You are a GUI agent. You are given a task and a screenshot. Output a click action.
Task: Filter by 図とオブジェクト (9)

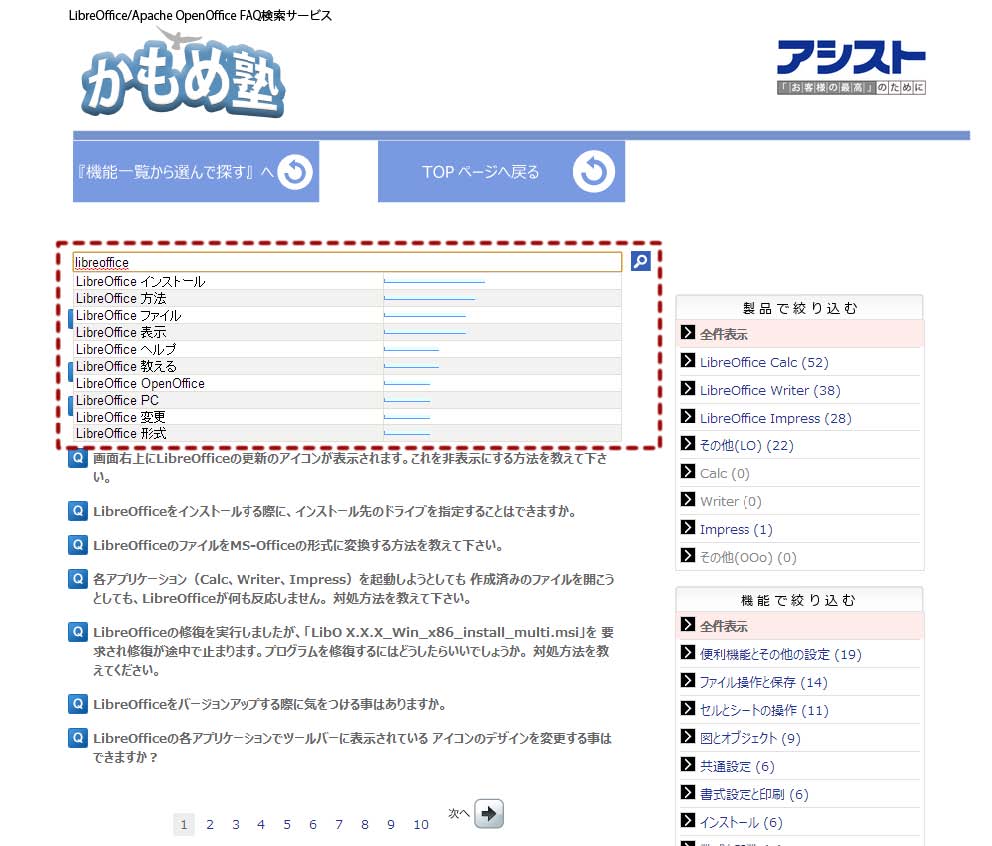[x=750, y=738]
